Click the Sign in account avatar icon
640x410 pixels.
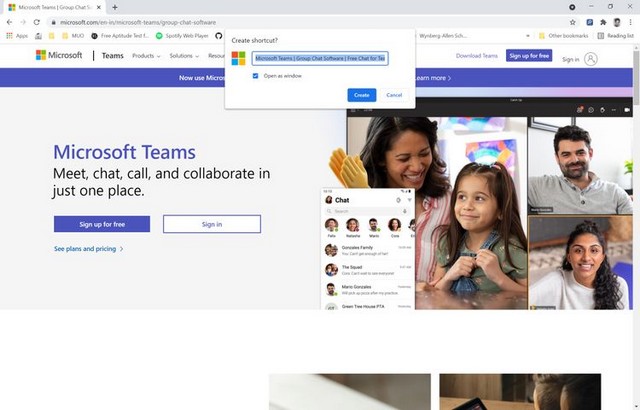pos(591,59)
